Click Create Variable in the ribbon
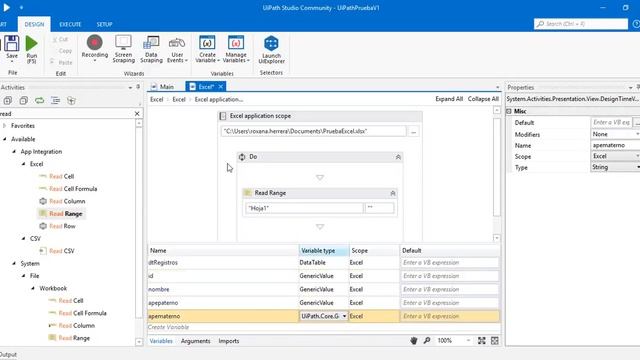This screenshot has height=360, width=640. pos(207,49)
